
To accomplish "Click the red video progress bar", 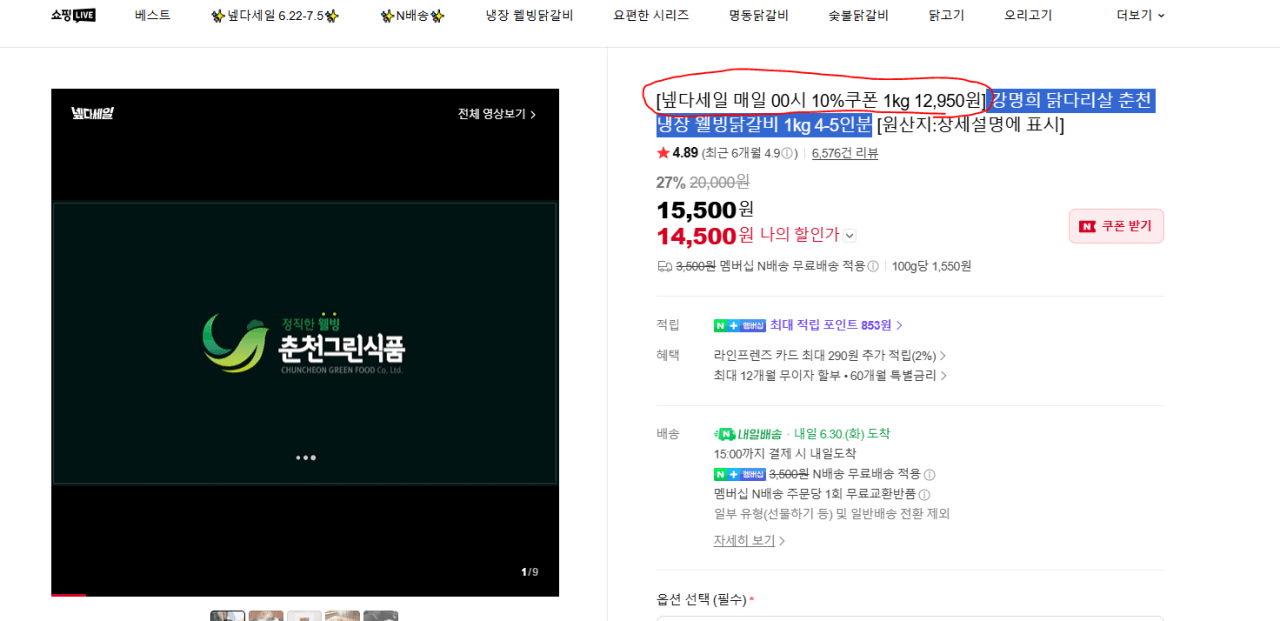I will click(x=68, y=595).
